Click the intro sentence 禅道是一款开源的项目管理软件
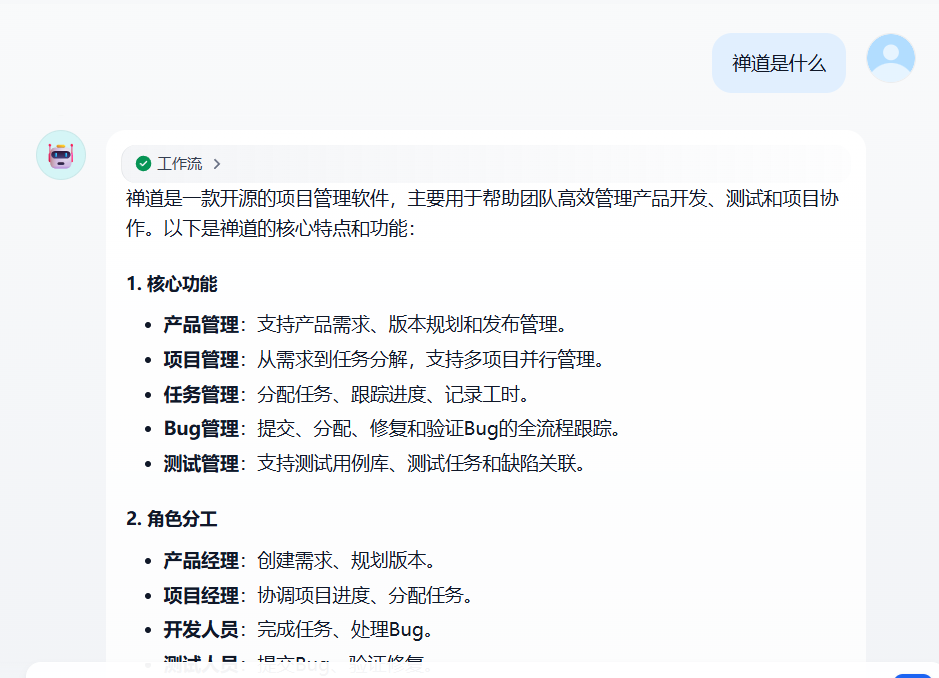 [x=258, y=198]
